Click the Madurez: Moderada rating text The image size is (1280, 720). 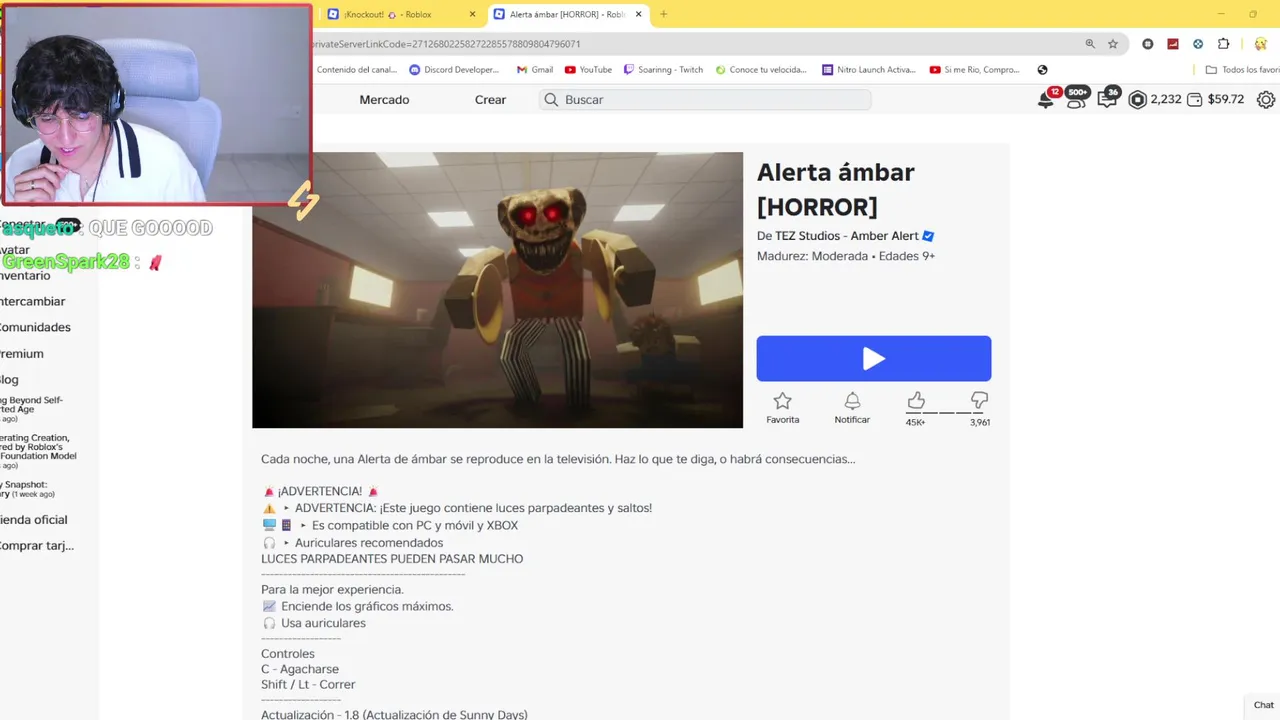(x=845, y=256)
